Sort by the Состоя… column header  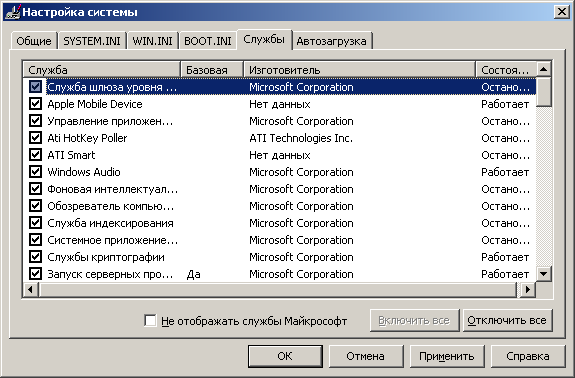[506, 69]
